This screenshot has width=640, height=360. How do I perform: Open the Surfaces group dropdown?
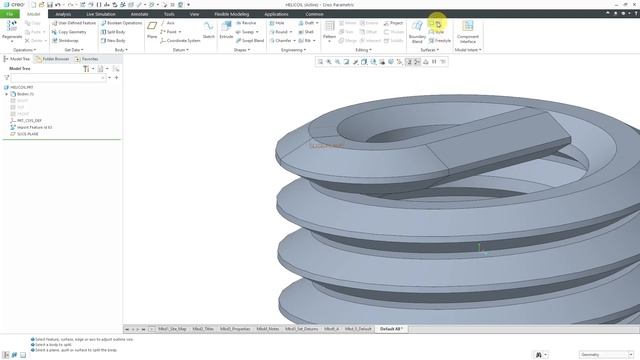pyautogui.click(x=430, y=50)
